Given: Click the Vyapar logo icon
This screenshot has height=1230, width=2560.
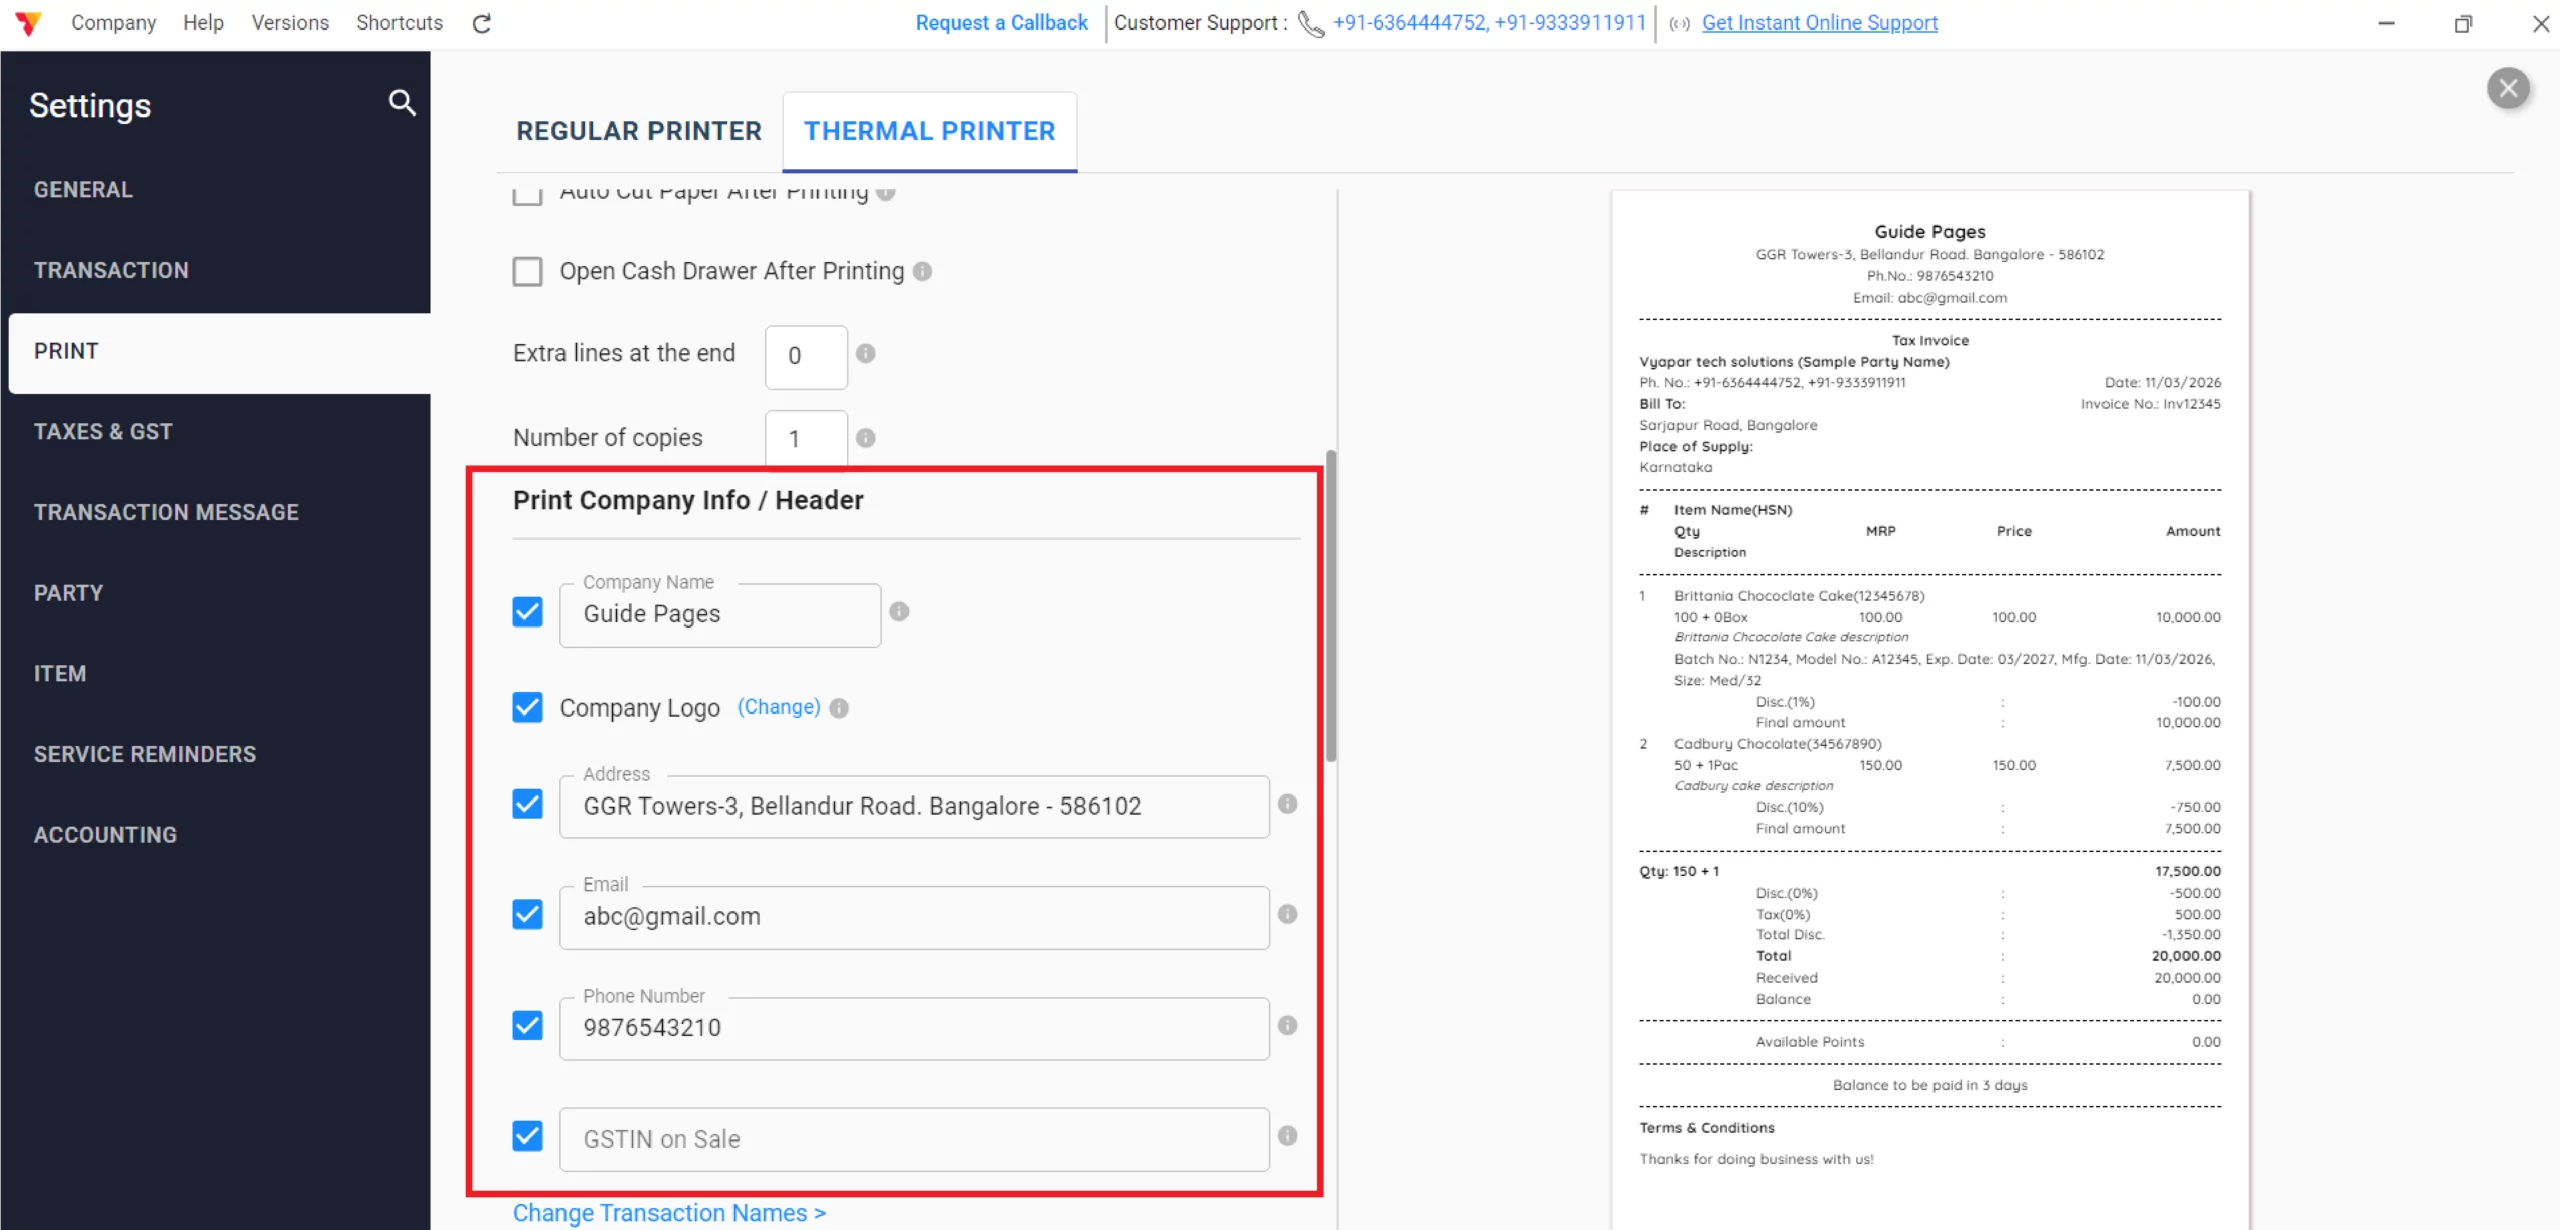Looking at the screenshot, I should pos(27,22).
